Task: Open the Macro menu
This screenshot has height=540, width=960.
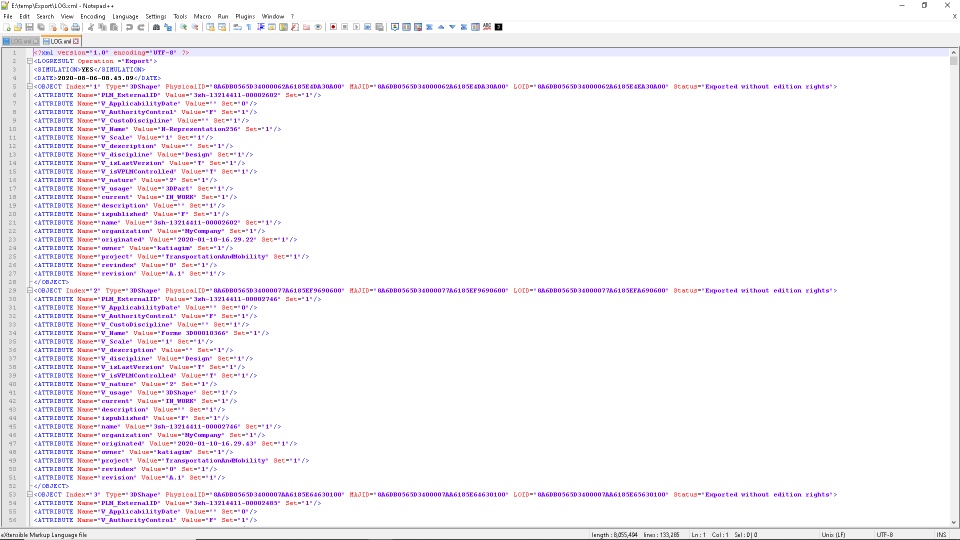Action: 202,17
